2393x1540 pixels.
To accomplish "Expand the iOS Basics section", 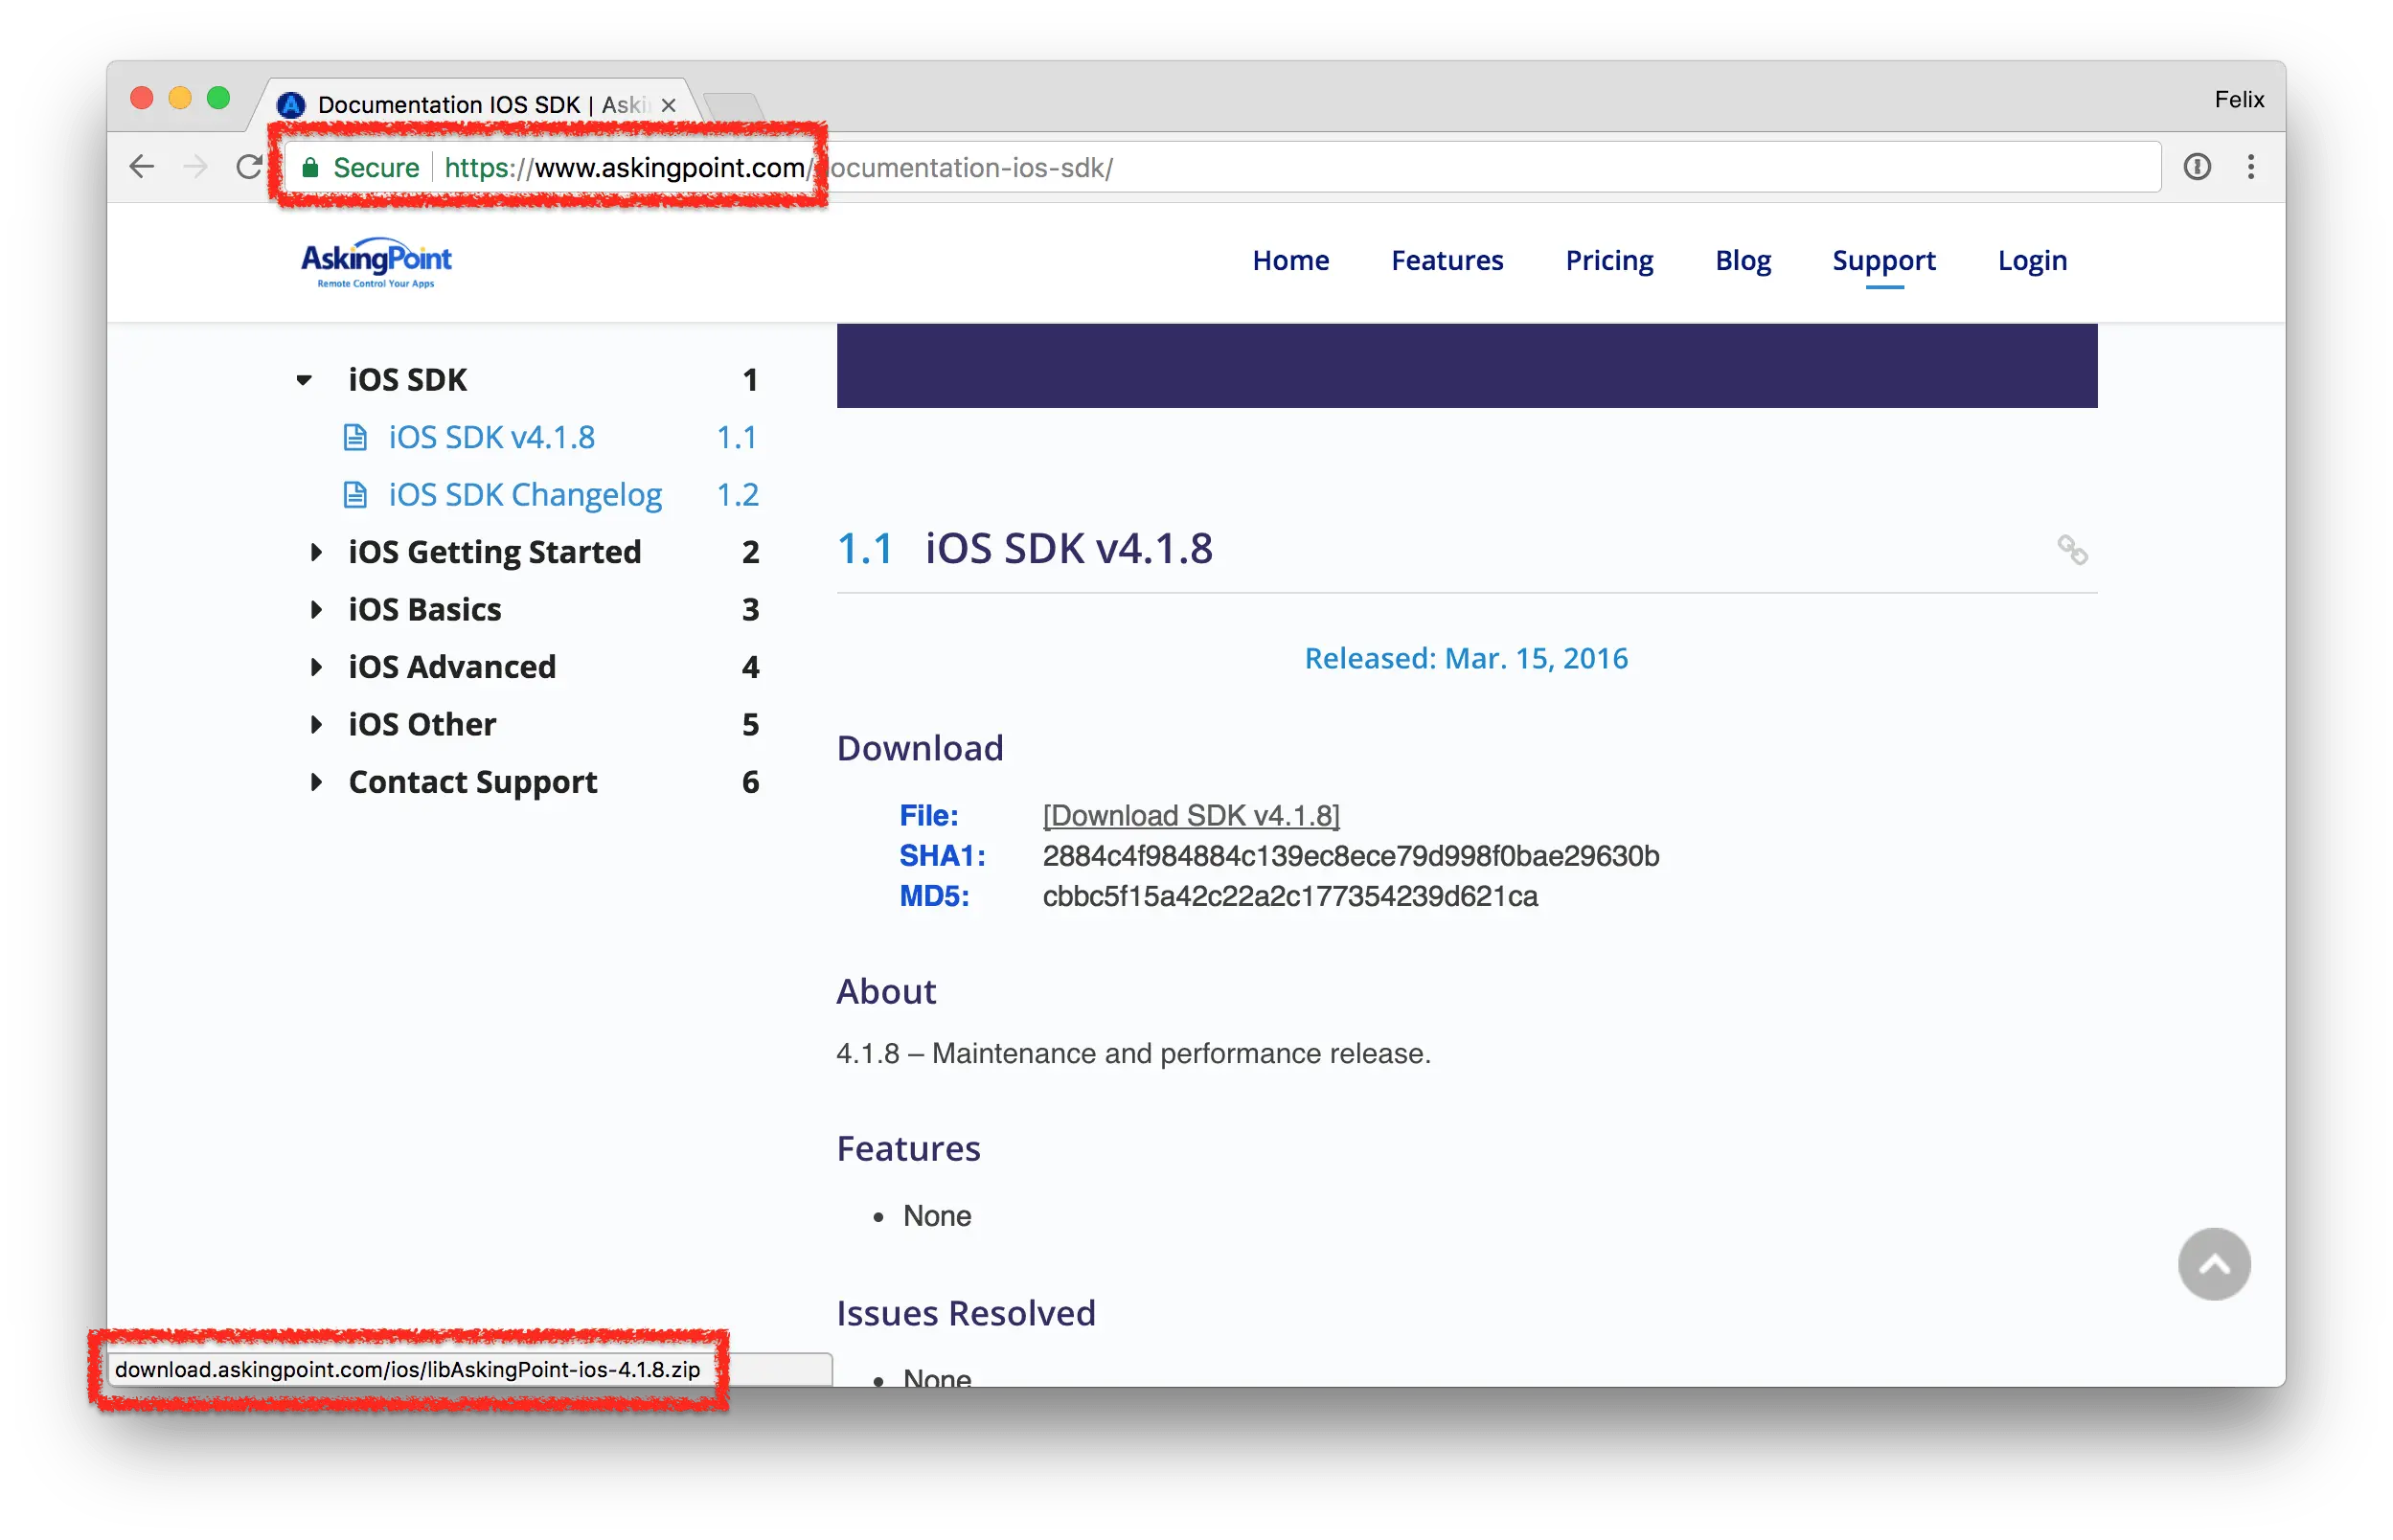I will pos(316,609).
